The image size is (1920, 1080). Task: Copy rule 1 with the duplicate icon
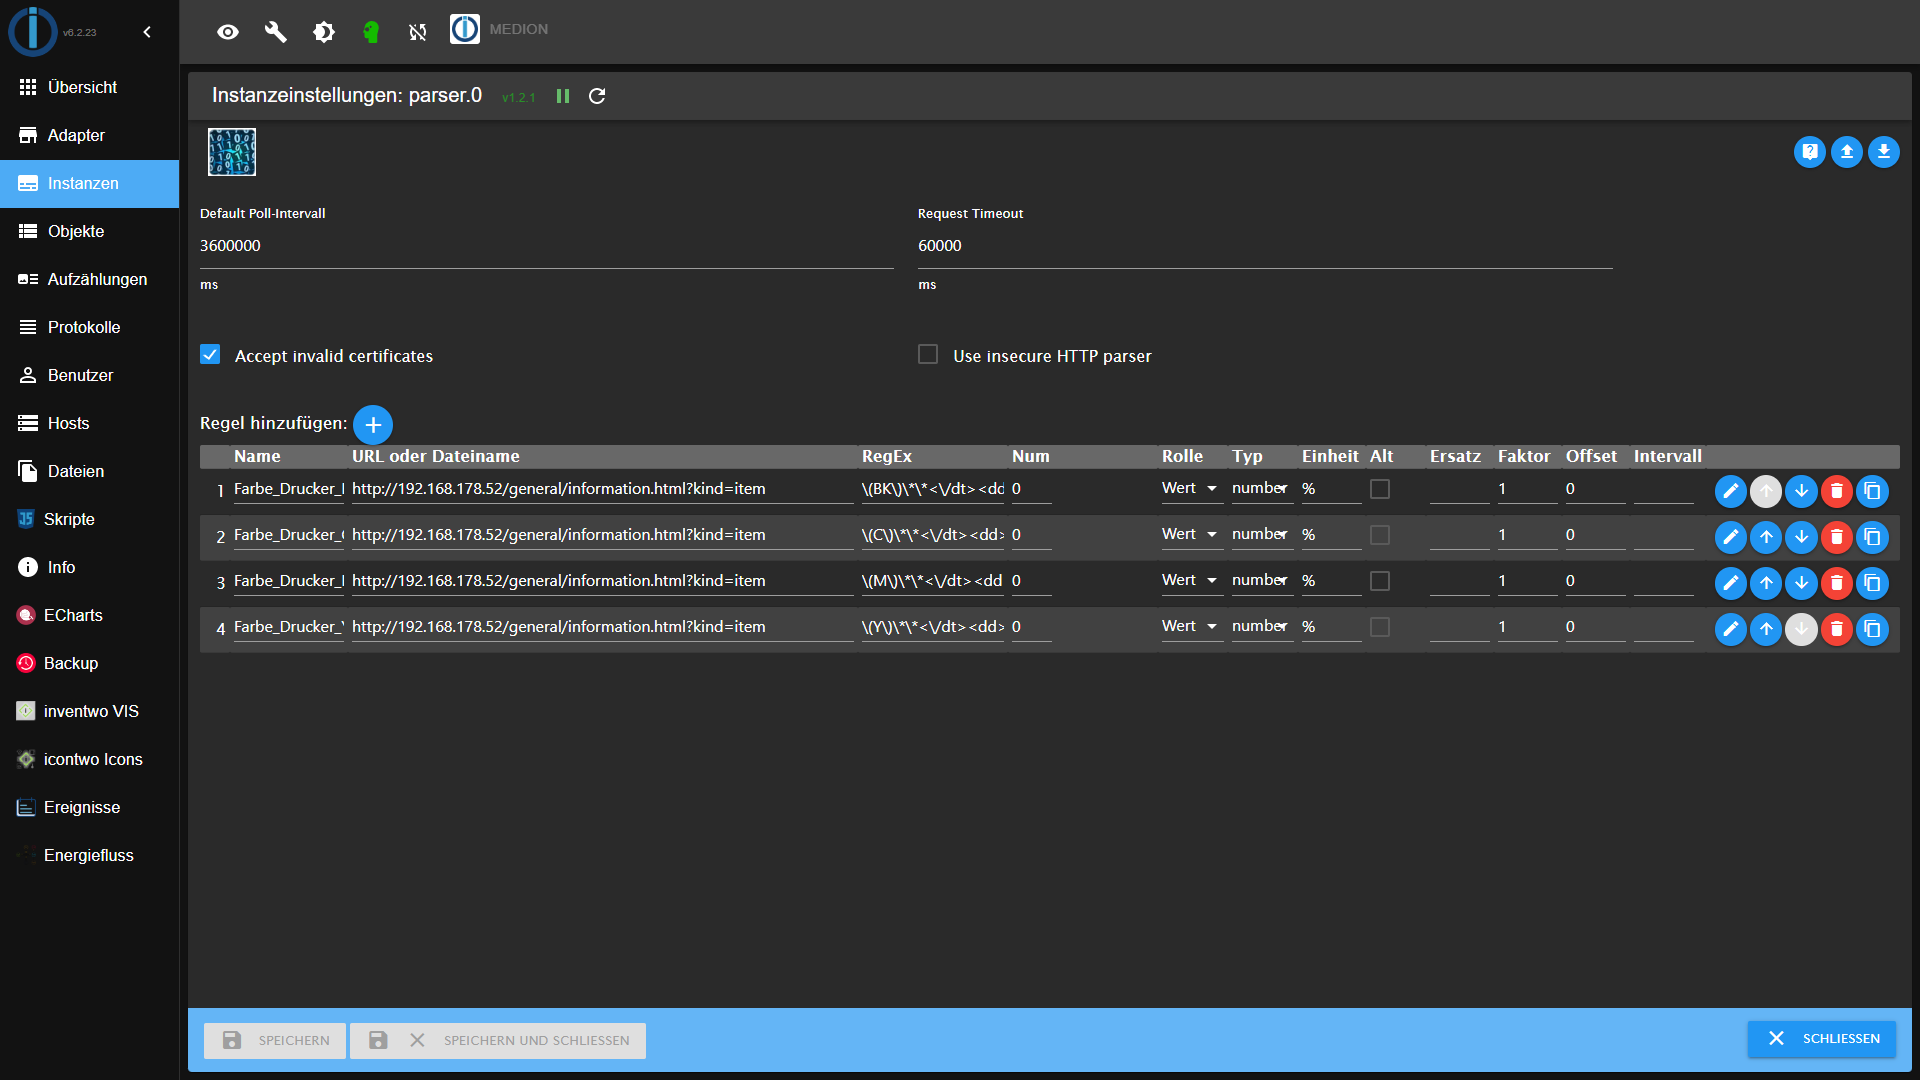[x=1873, y=491]
